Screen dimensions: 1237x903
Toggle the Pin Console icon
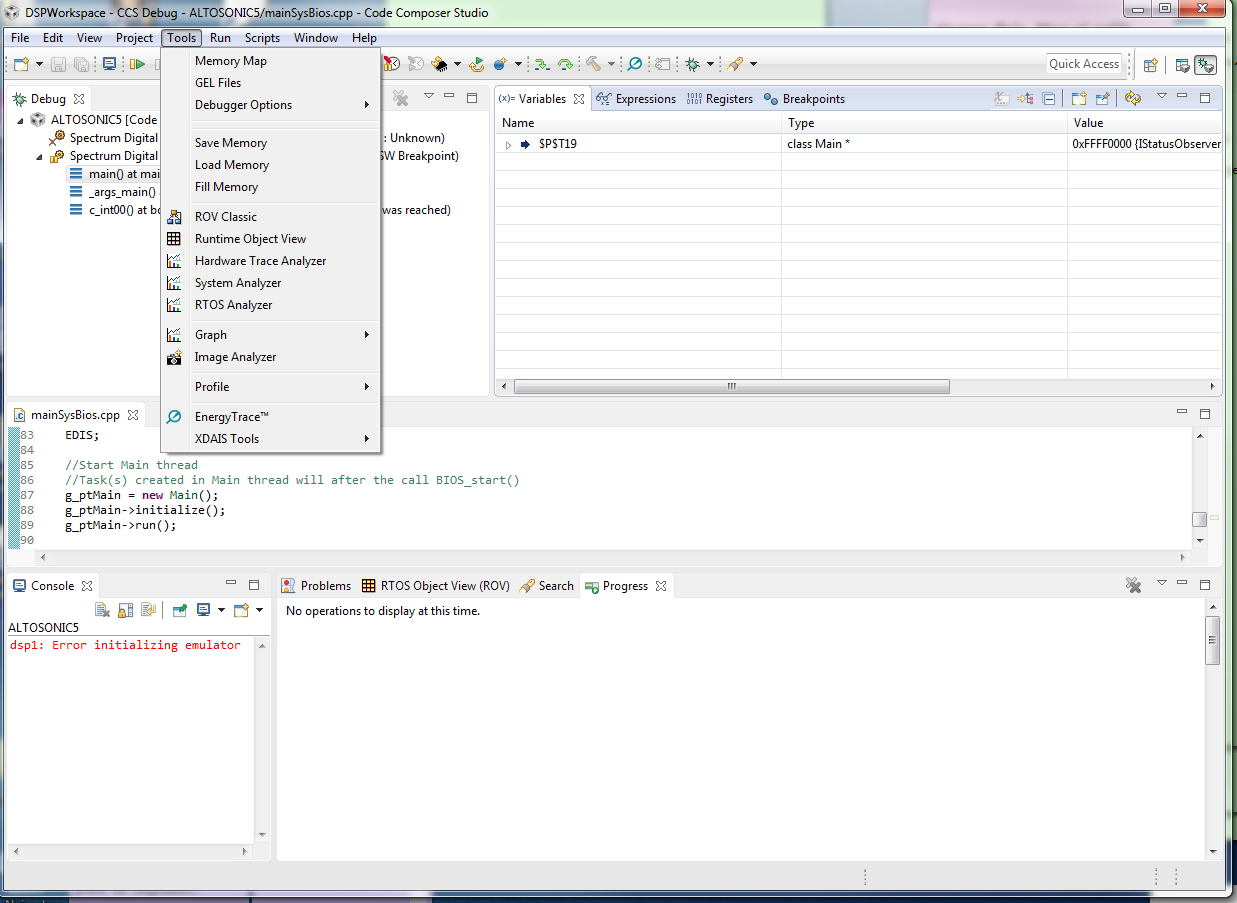coord(180,610)
